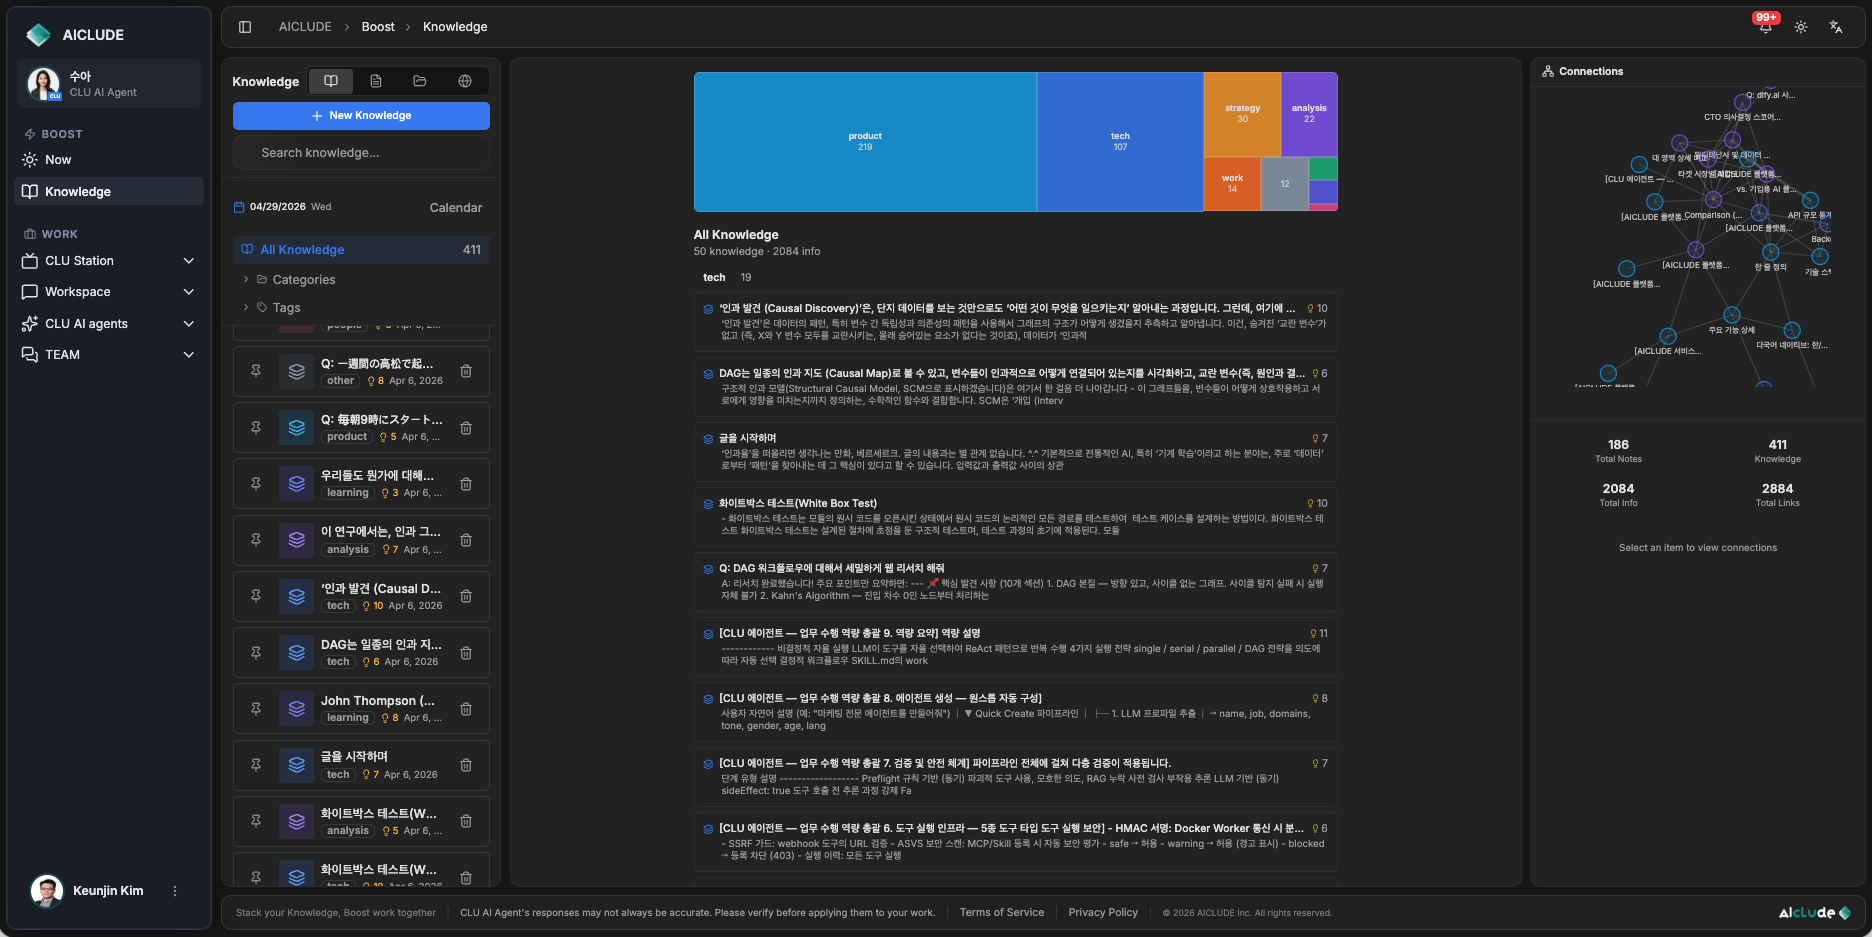Pin the John Thompson knowledge item

(x=256, y=709)
